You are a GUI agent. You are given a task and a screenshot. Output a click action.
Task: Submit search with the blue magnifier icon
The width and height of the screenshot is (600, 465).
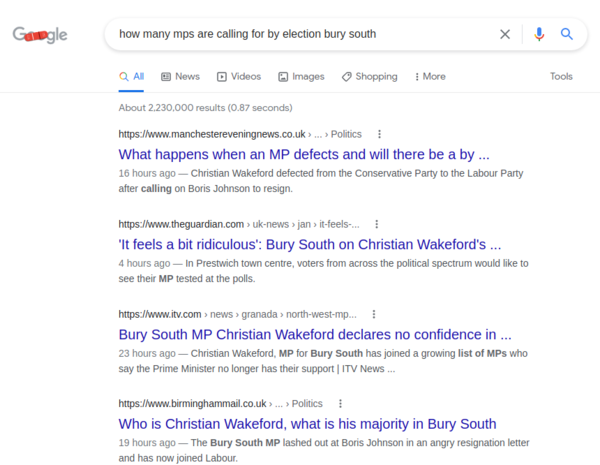(x=567, y=34)
